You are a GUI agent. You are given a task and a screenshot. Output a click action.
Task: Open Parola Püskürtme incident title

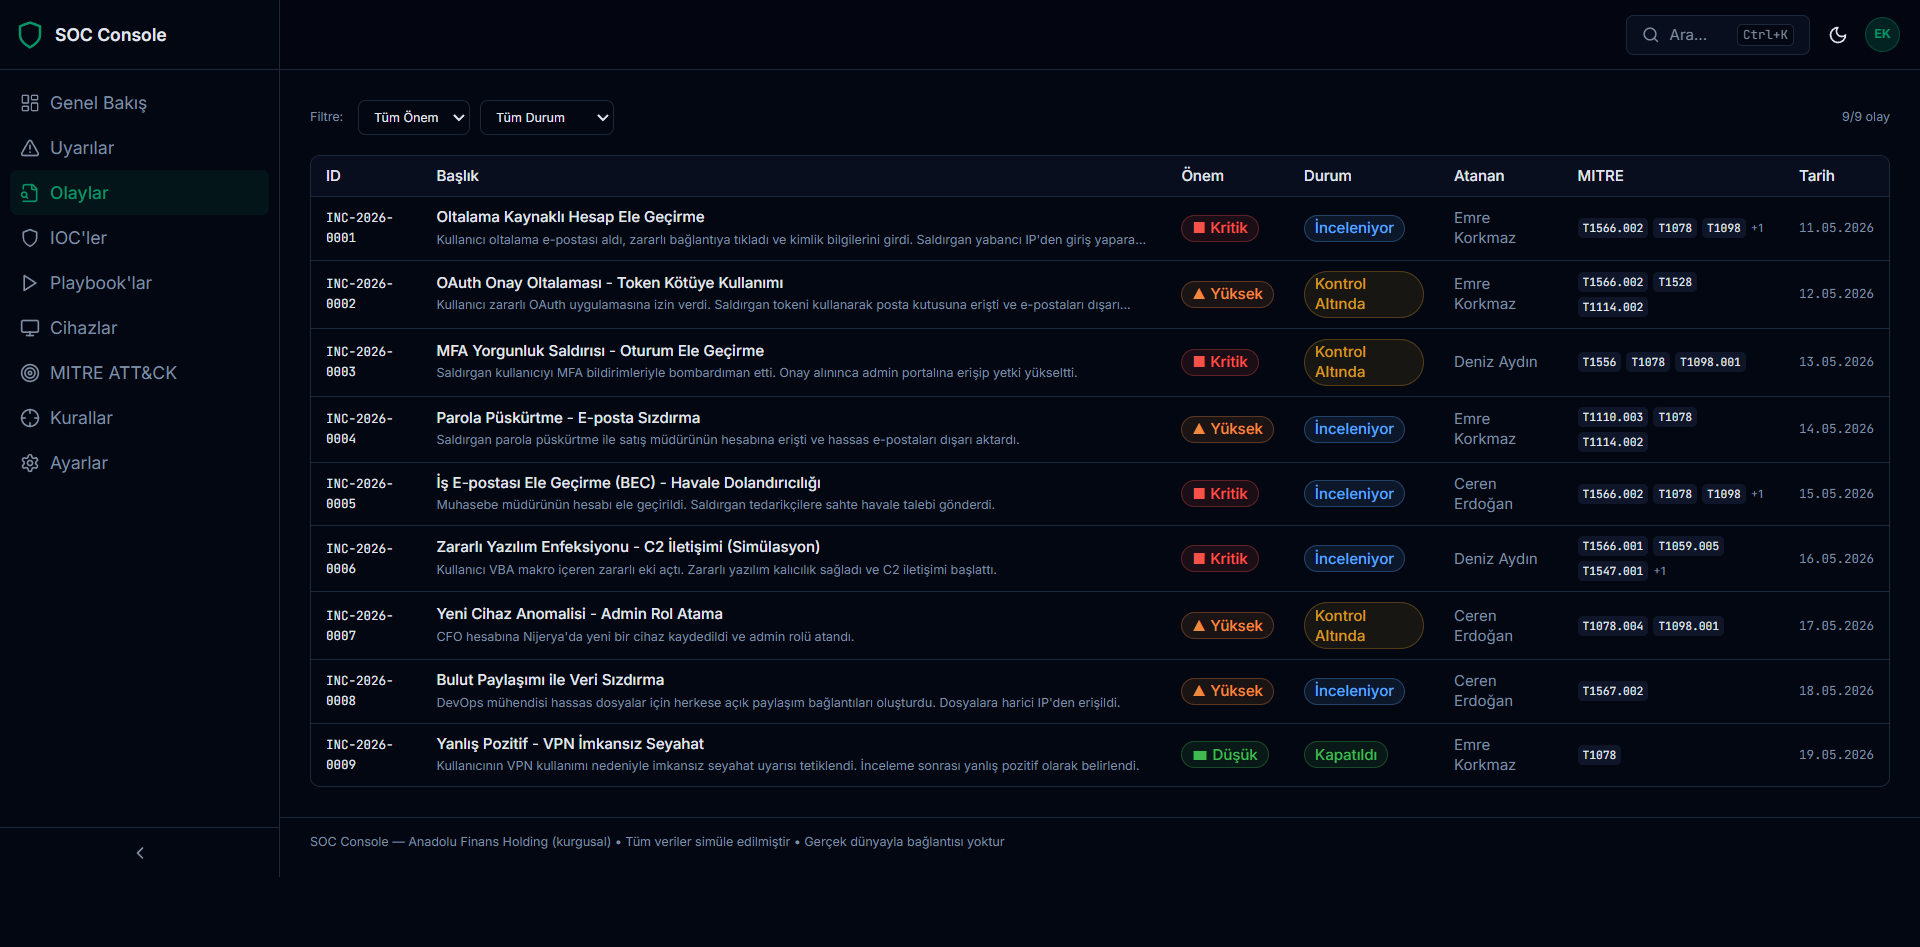click(568, 418)
